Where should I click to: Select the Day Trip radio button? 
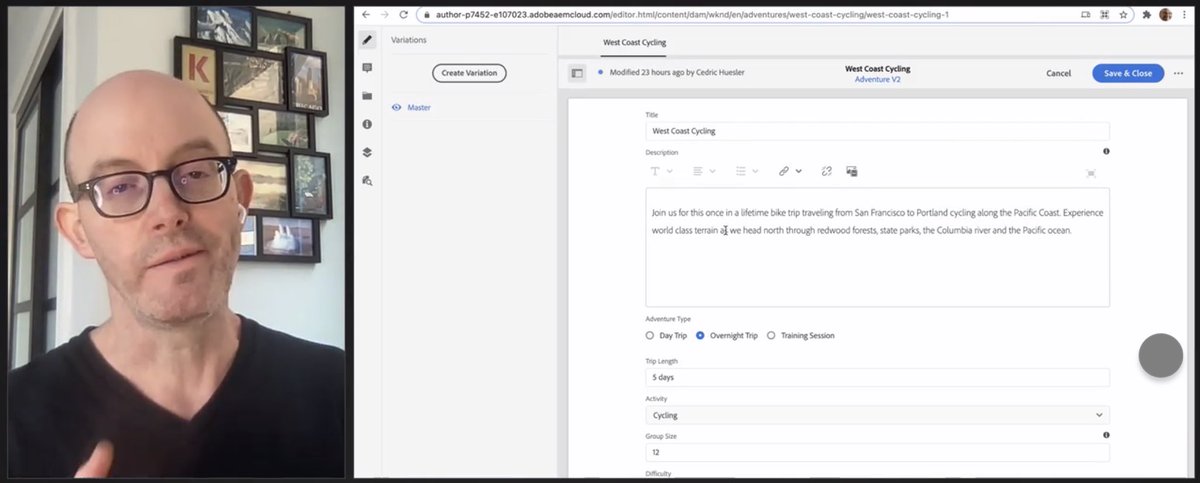pyautogui.click(x=650, y=336)
